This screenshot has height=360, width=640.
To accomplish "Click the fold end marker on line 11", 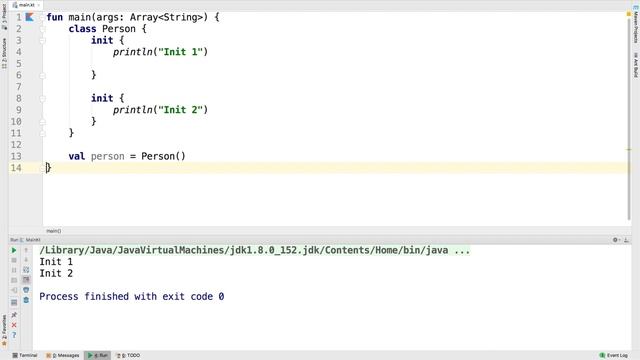I will point(42,133).
